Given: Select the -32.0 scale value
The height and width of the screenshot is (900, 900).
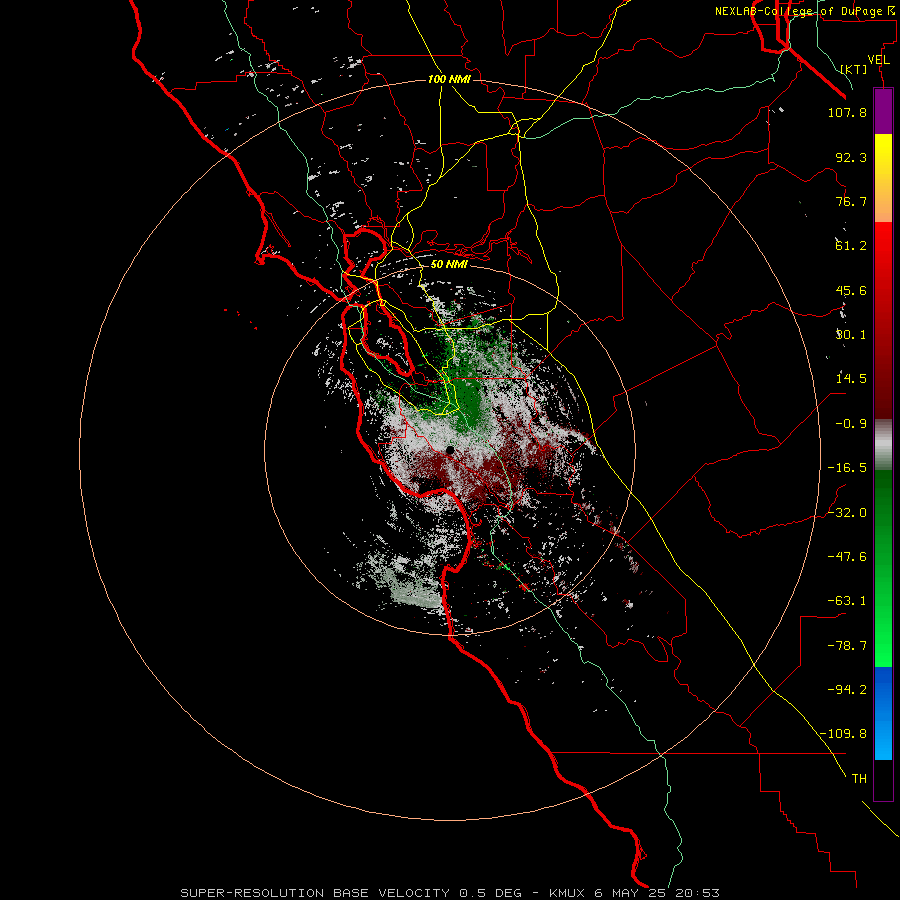Looking at the screenshot, I should (847, 513).
